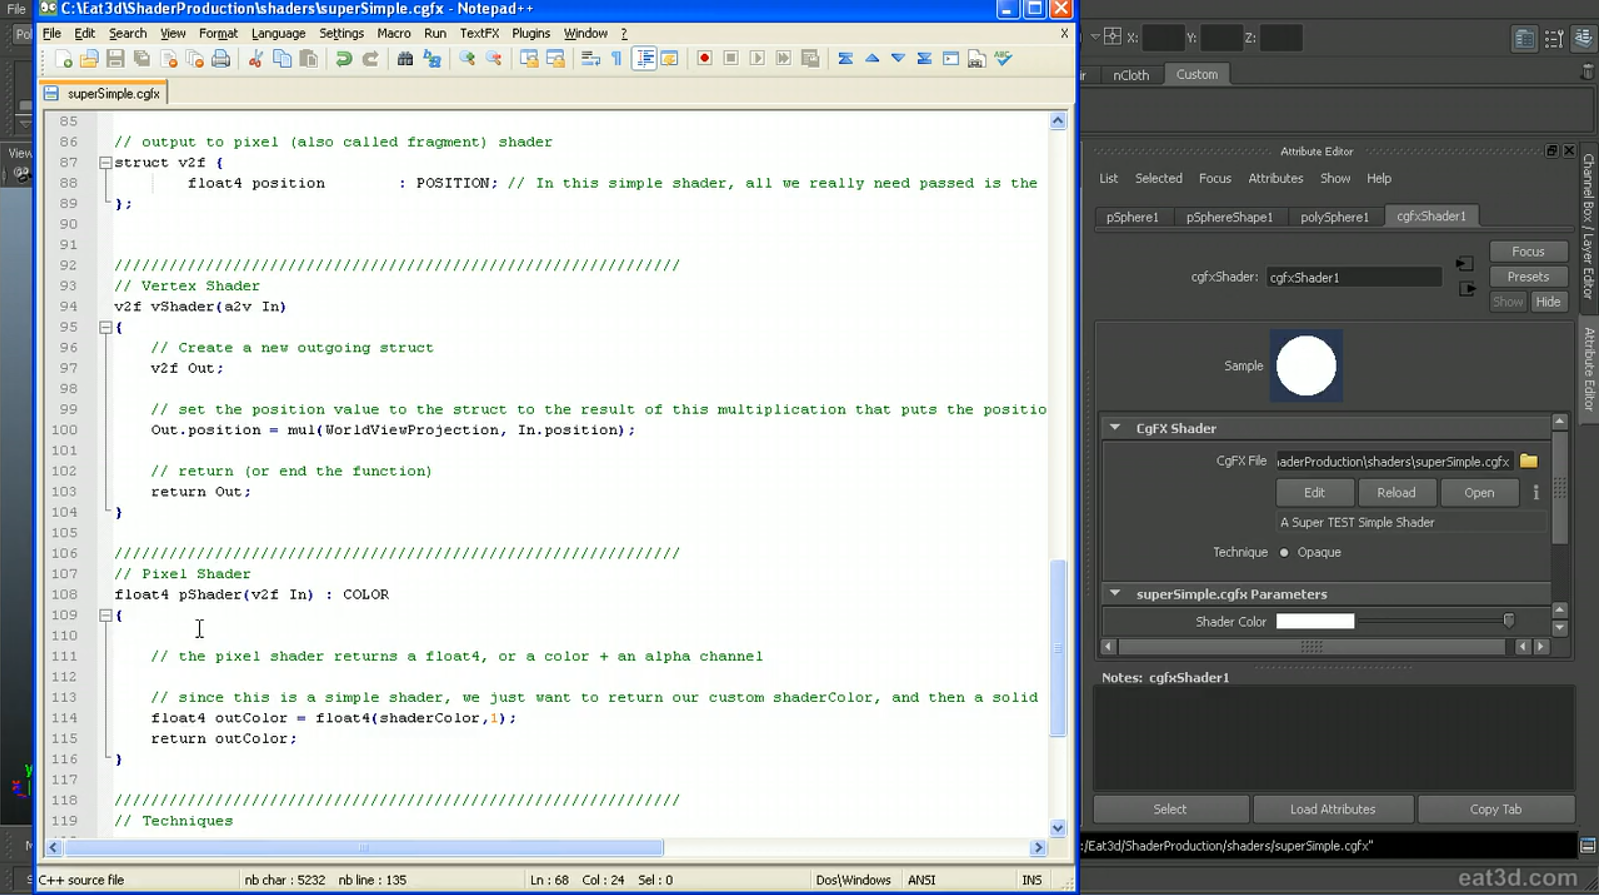Click the cgfxShader name input field
The height and width of the screenshot is (895, 1599).
coord(1353,278)
